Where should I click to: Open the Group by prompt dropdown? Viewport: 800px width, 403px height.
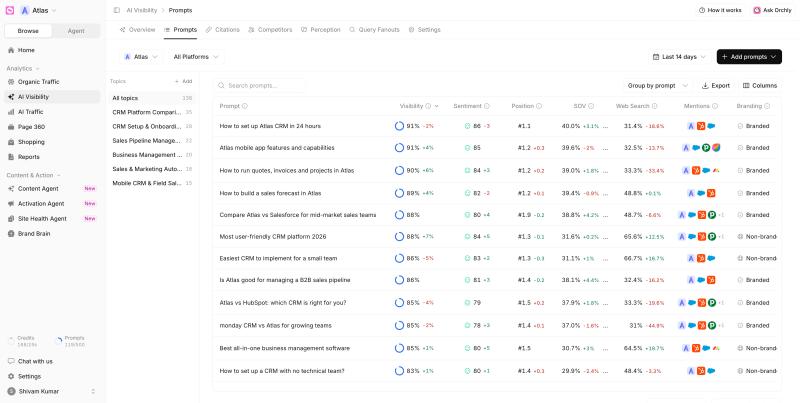657,86
